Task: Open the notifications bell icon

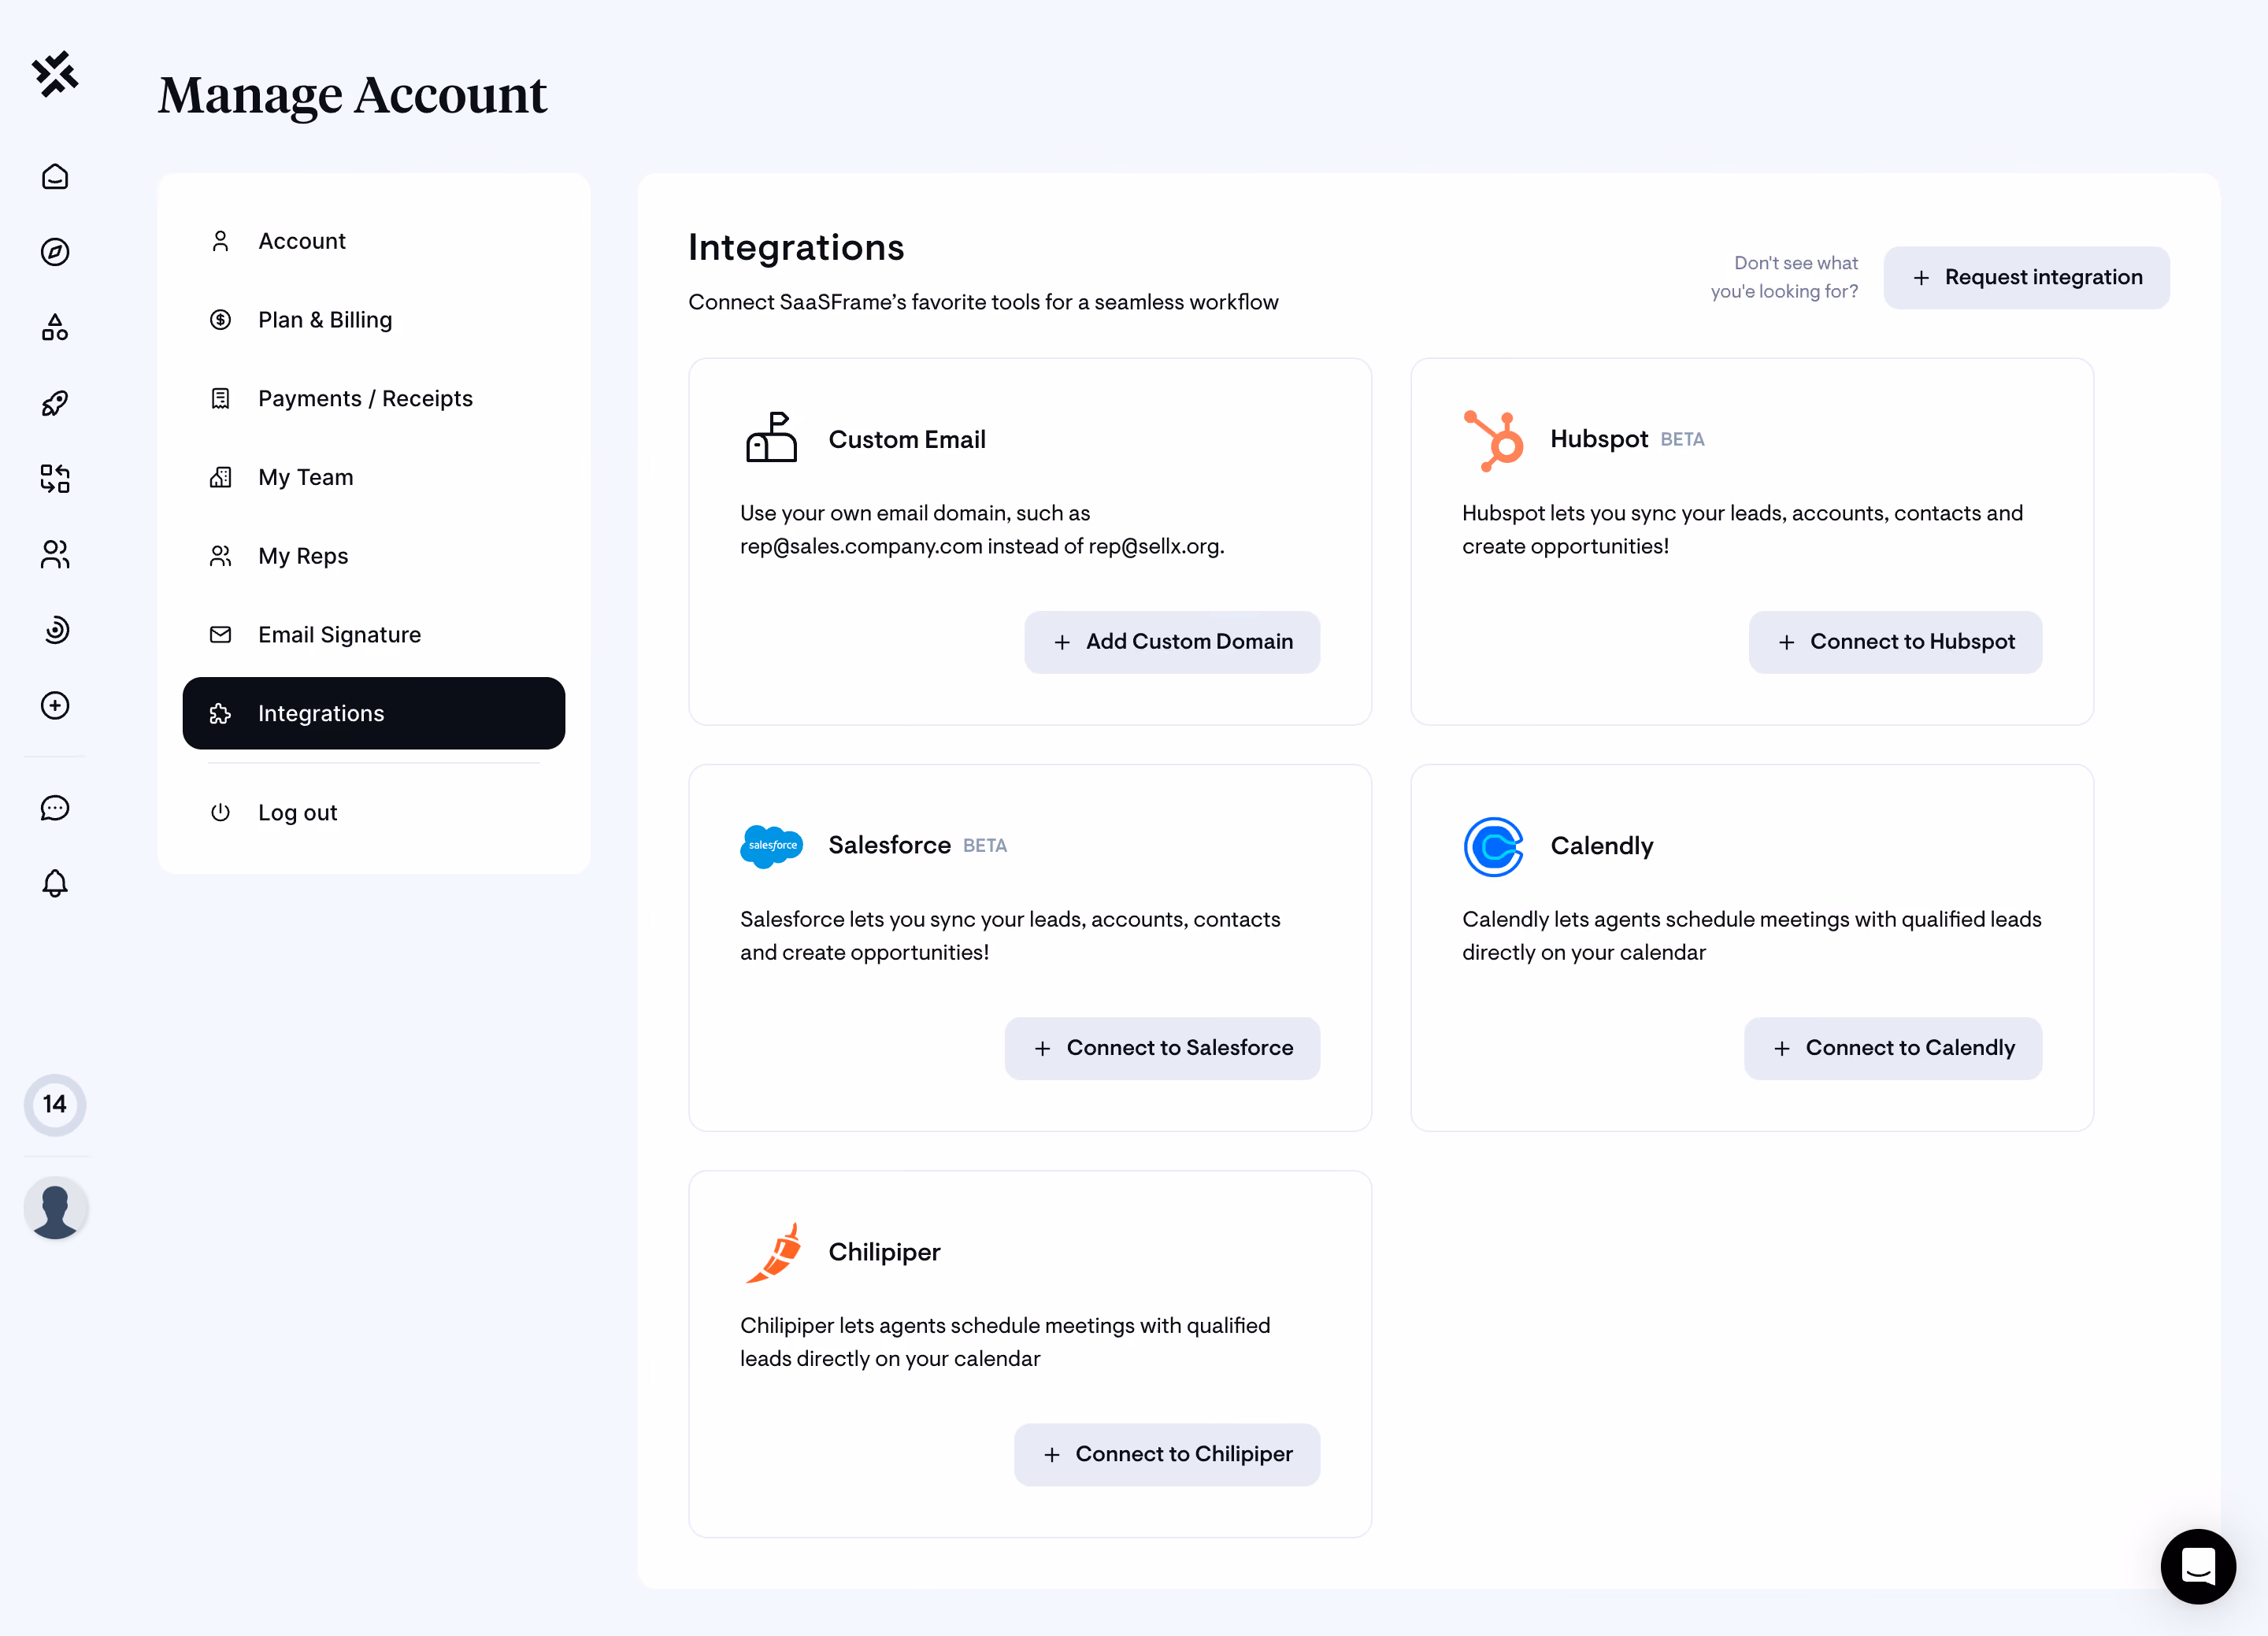Action: pos(55,883)
